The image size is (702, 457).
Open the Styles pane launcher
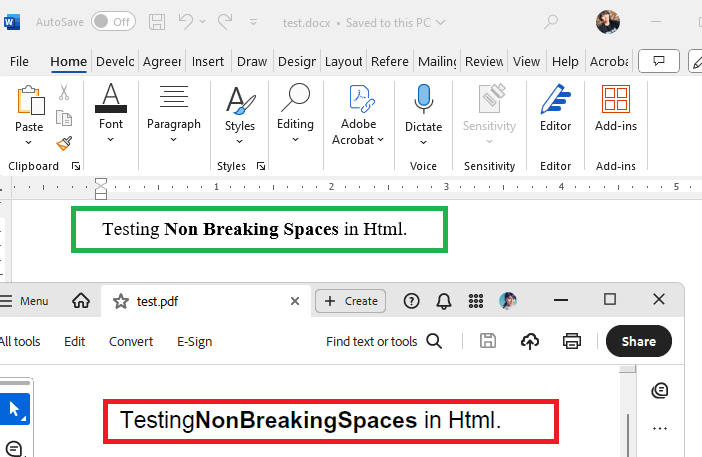coord(261,166)
